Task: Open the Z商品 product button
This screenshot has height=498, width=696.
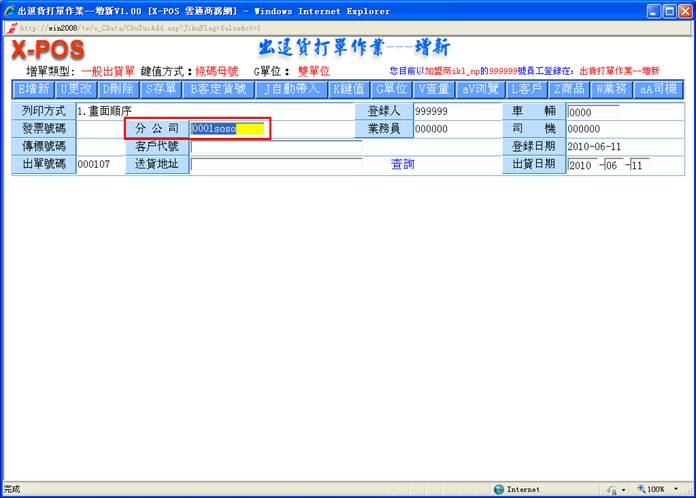Action: tap(569, 89)
